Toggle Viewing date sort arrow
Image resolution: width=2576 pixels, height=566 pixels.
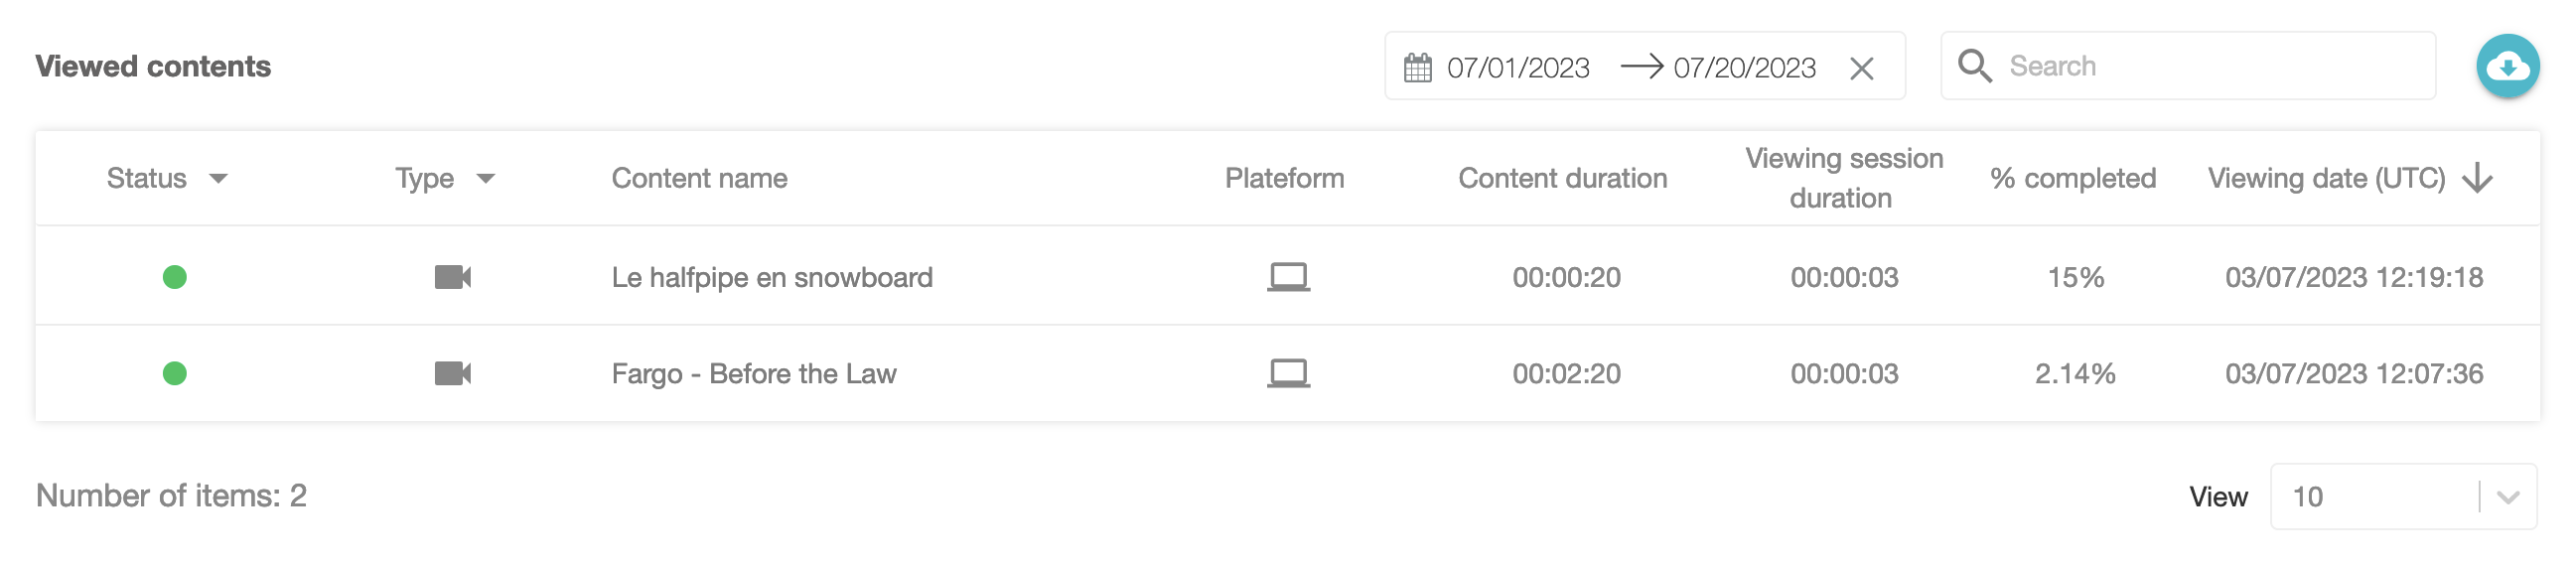[2477, 178]
